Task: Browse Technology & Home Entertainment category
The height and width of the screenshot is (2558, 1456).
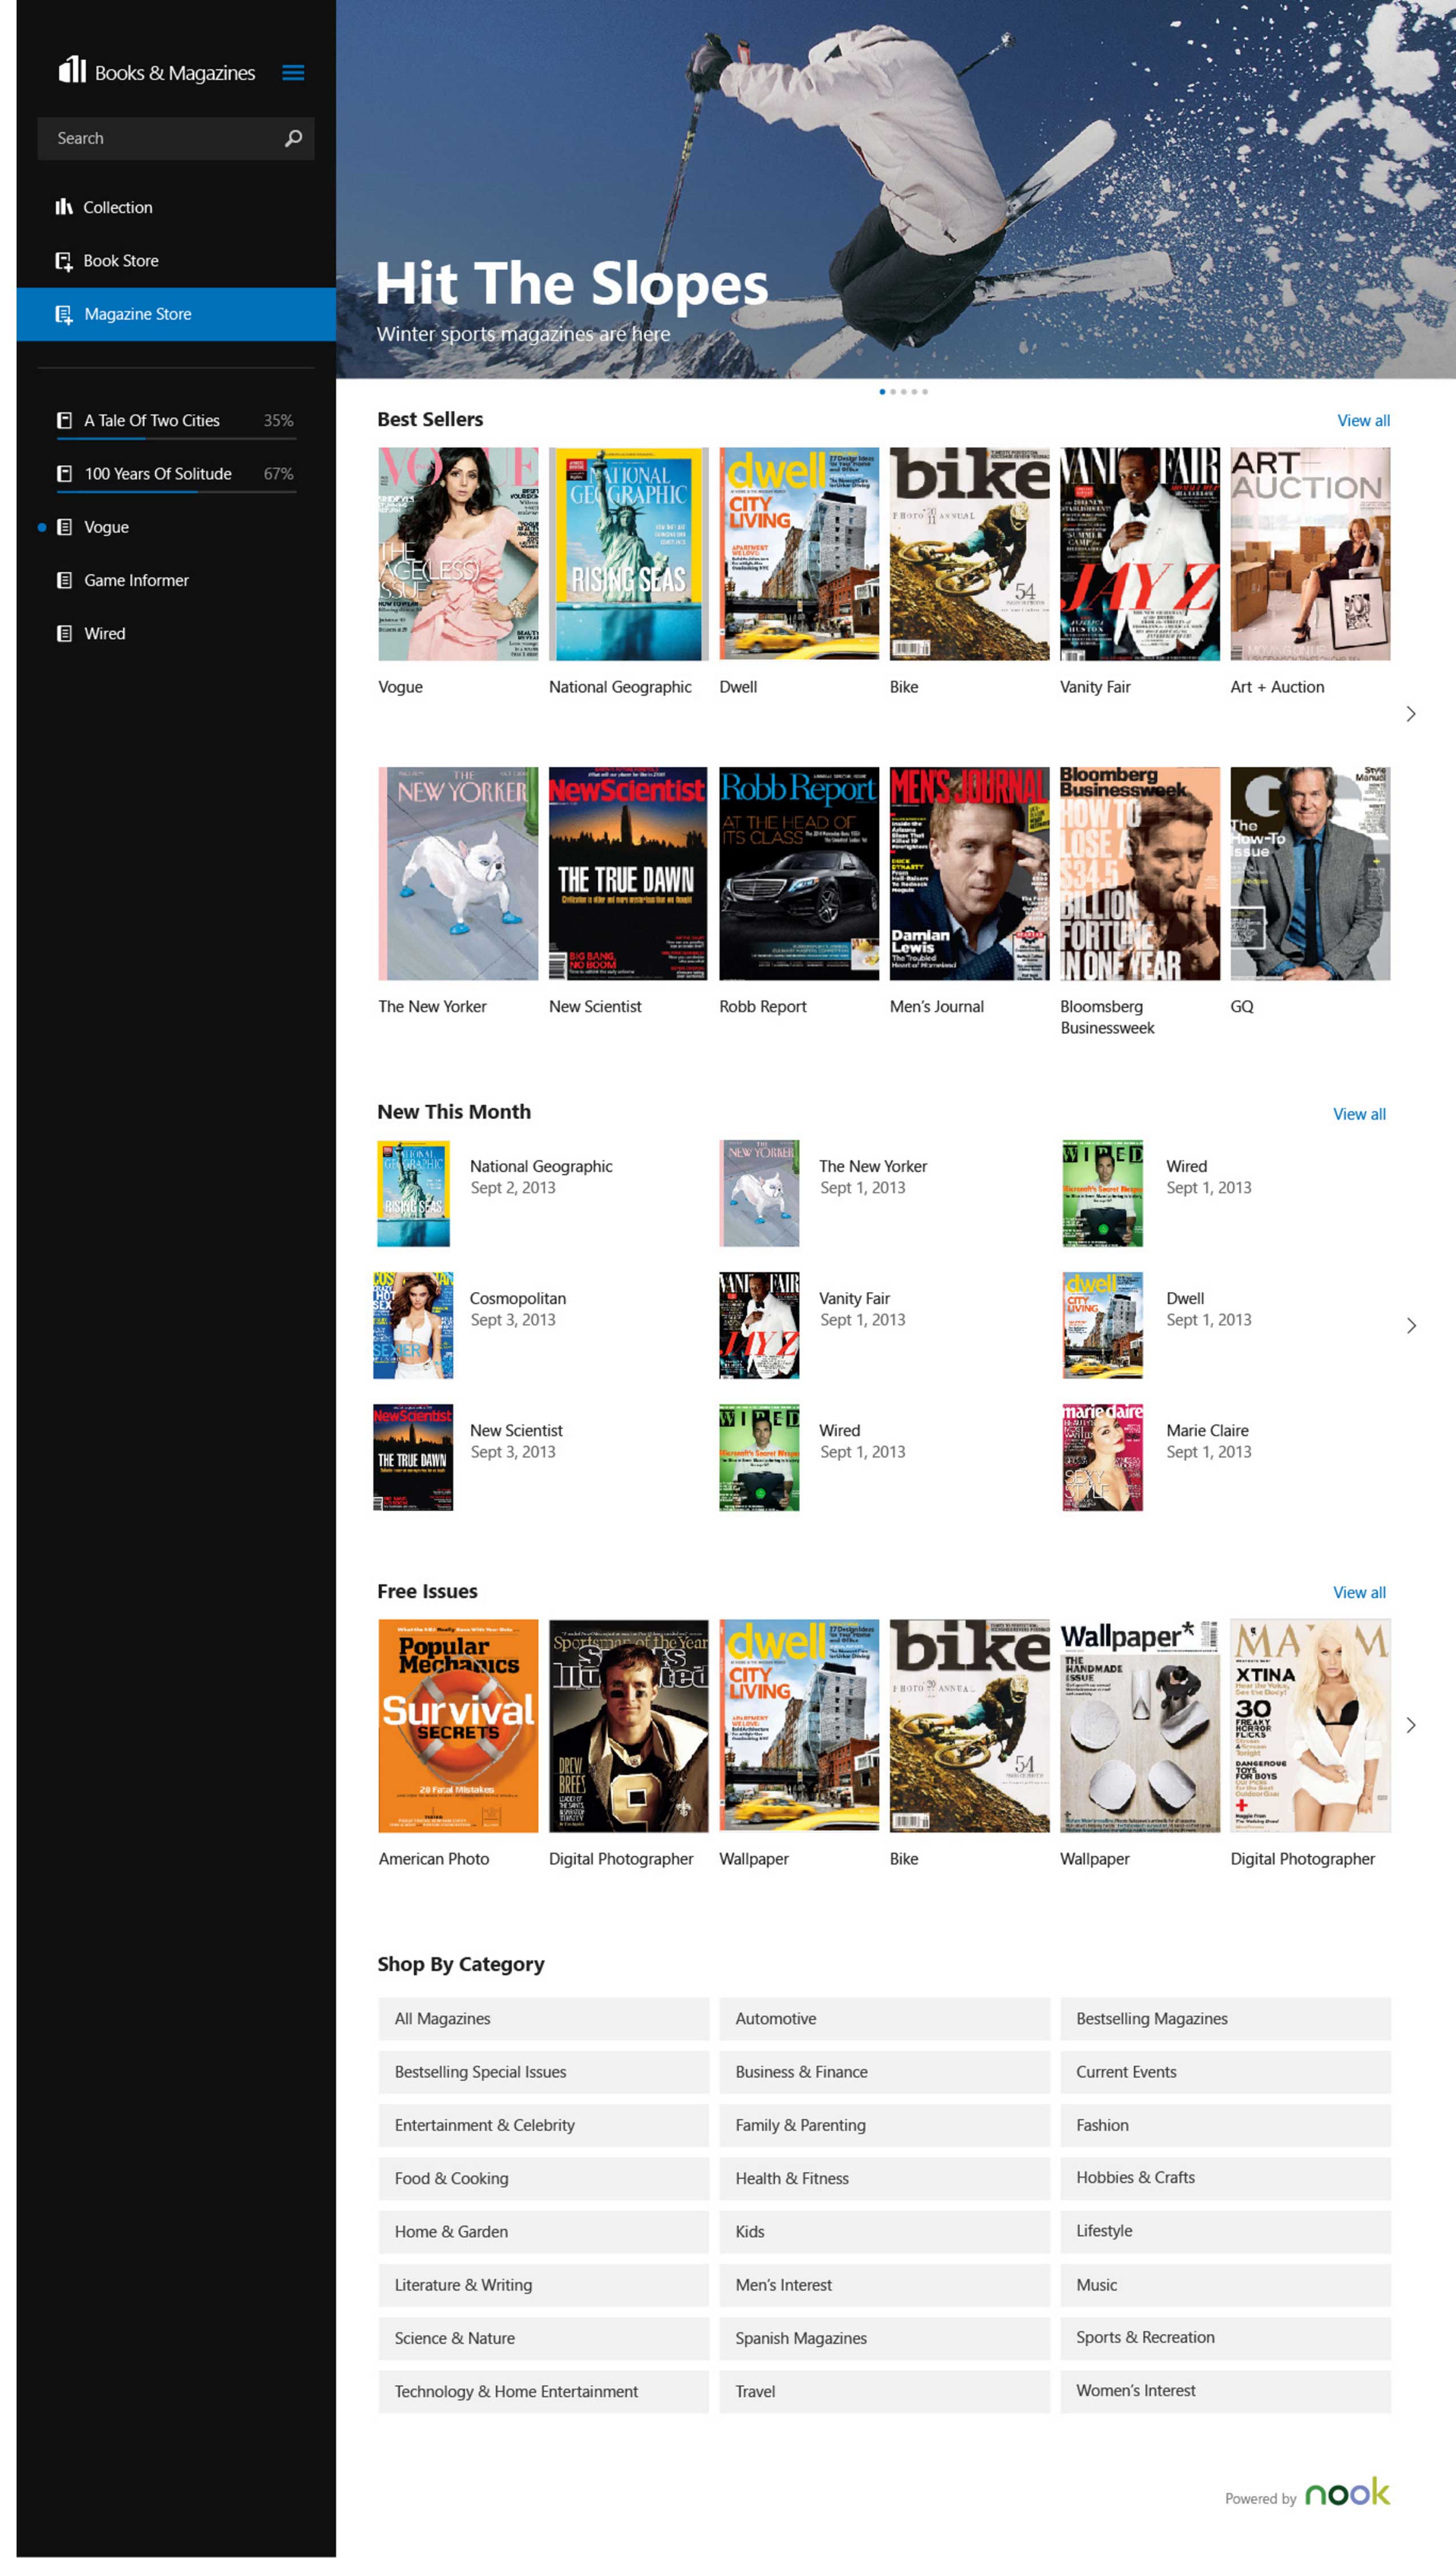Action: pos(543,2392)
